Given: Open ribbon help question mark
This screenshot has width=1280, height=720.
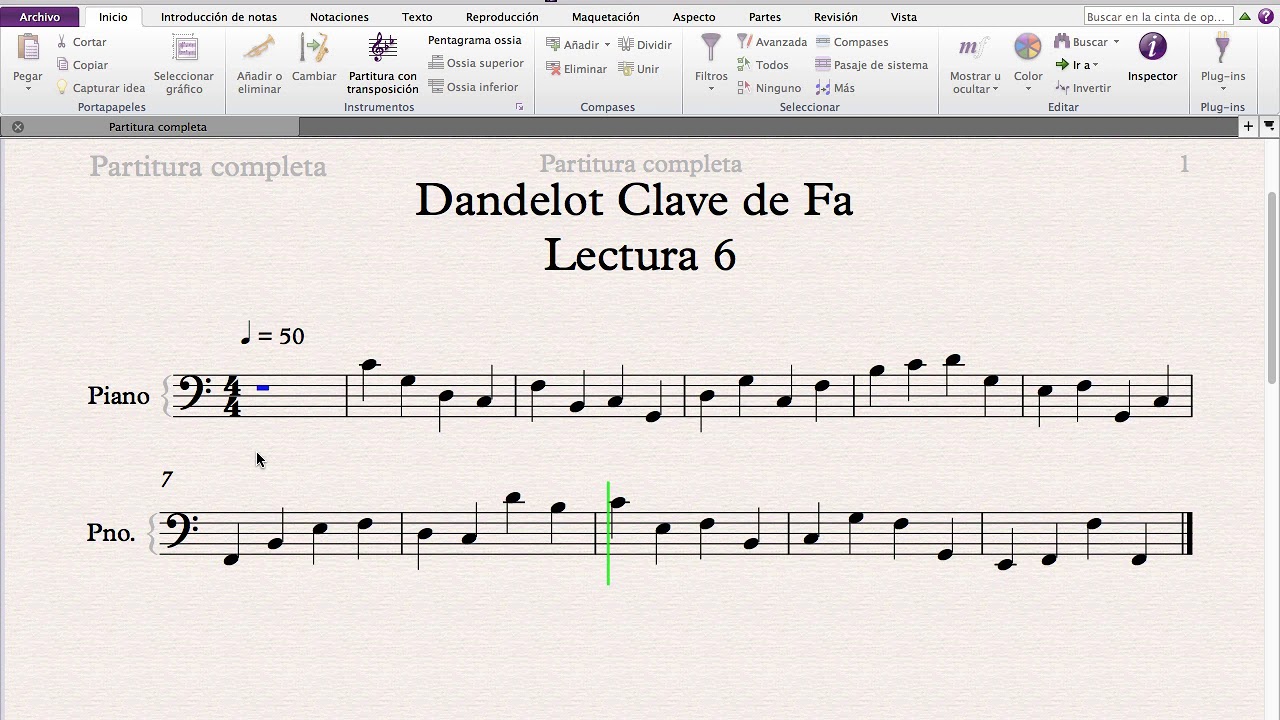Looking at the screenshot, I should click(x=1264, y=17).
